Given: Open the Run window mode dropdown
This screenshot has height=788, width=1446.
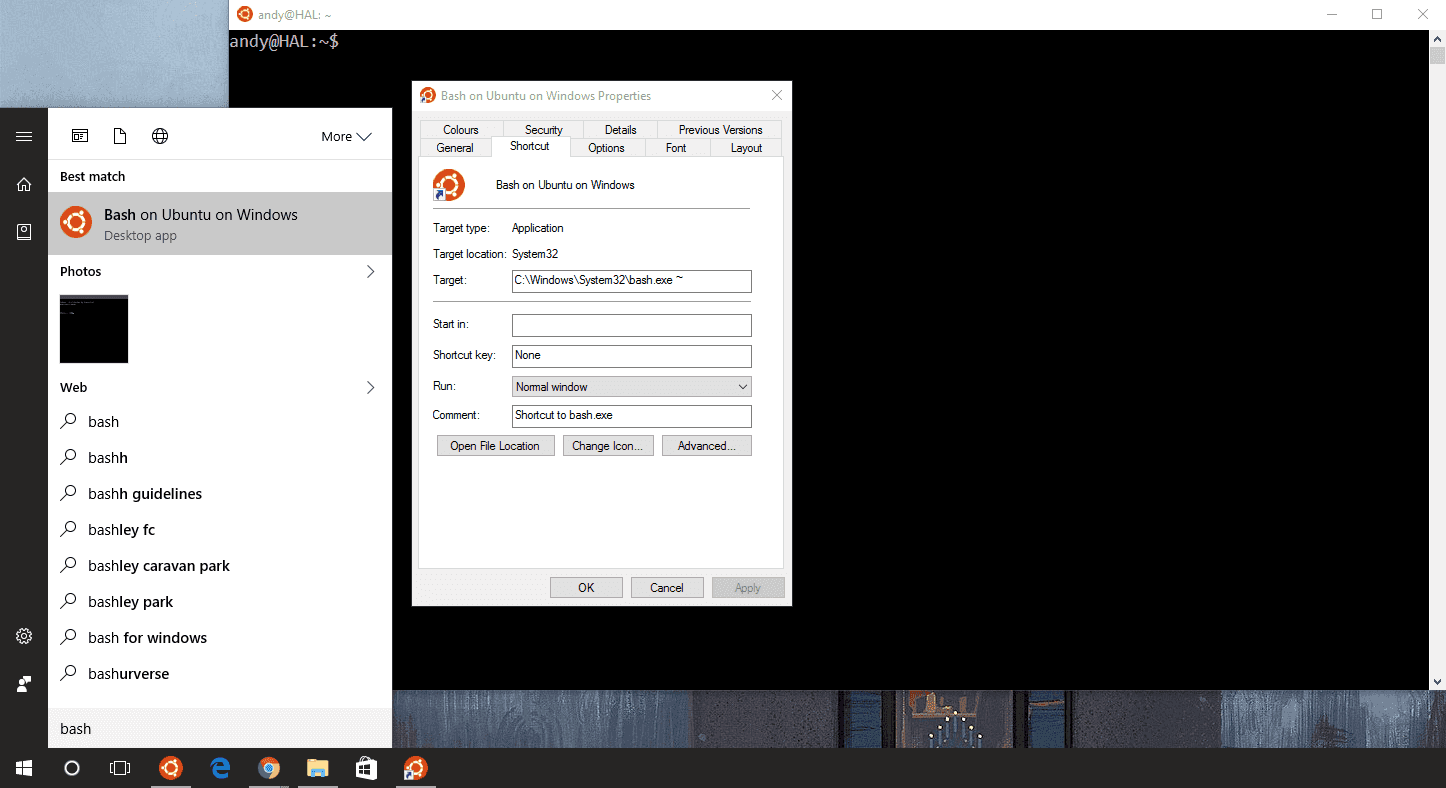Looking at the screenshot, I should click(x=631, y=387).
